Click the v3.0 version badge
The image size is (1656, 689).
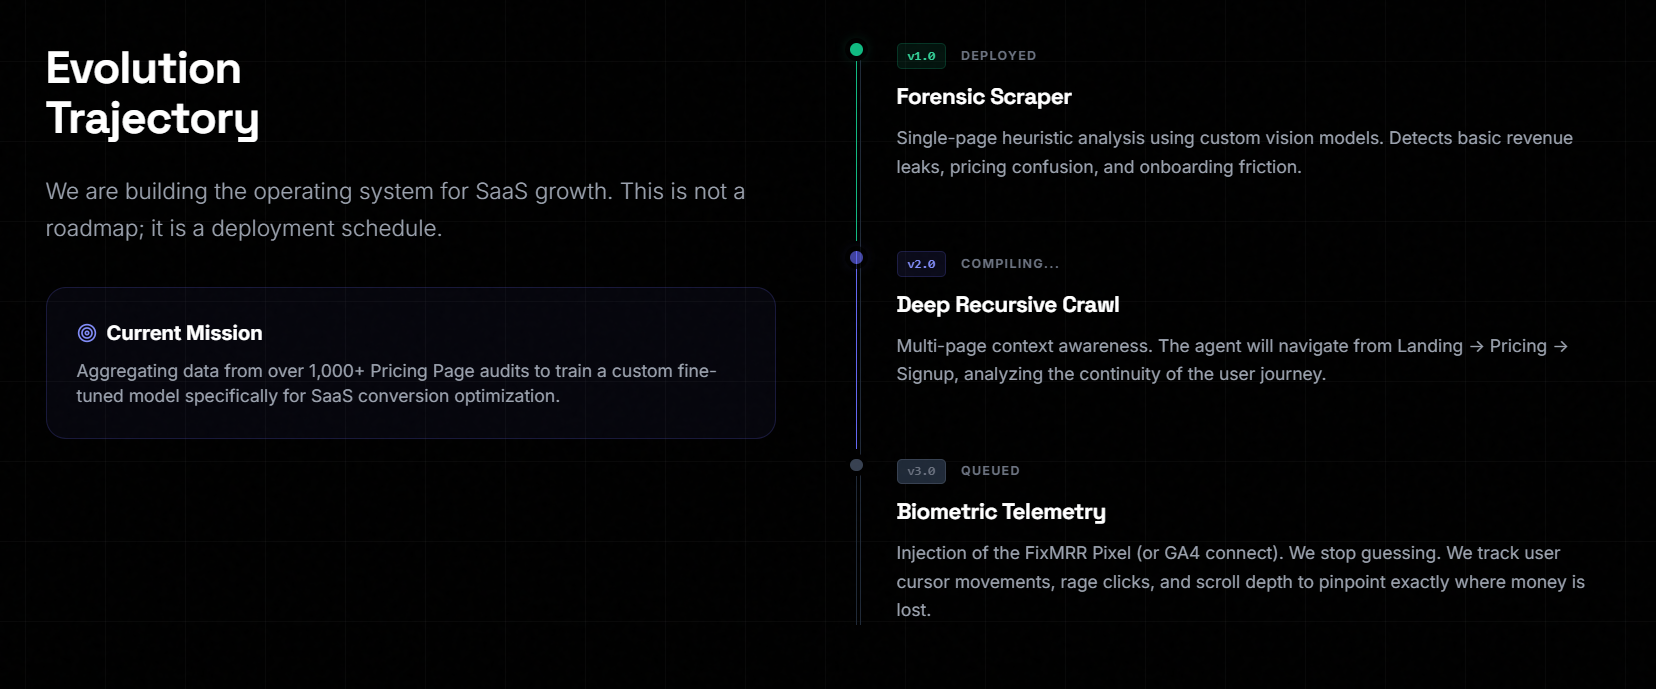click(x=921, y=471)
